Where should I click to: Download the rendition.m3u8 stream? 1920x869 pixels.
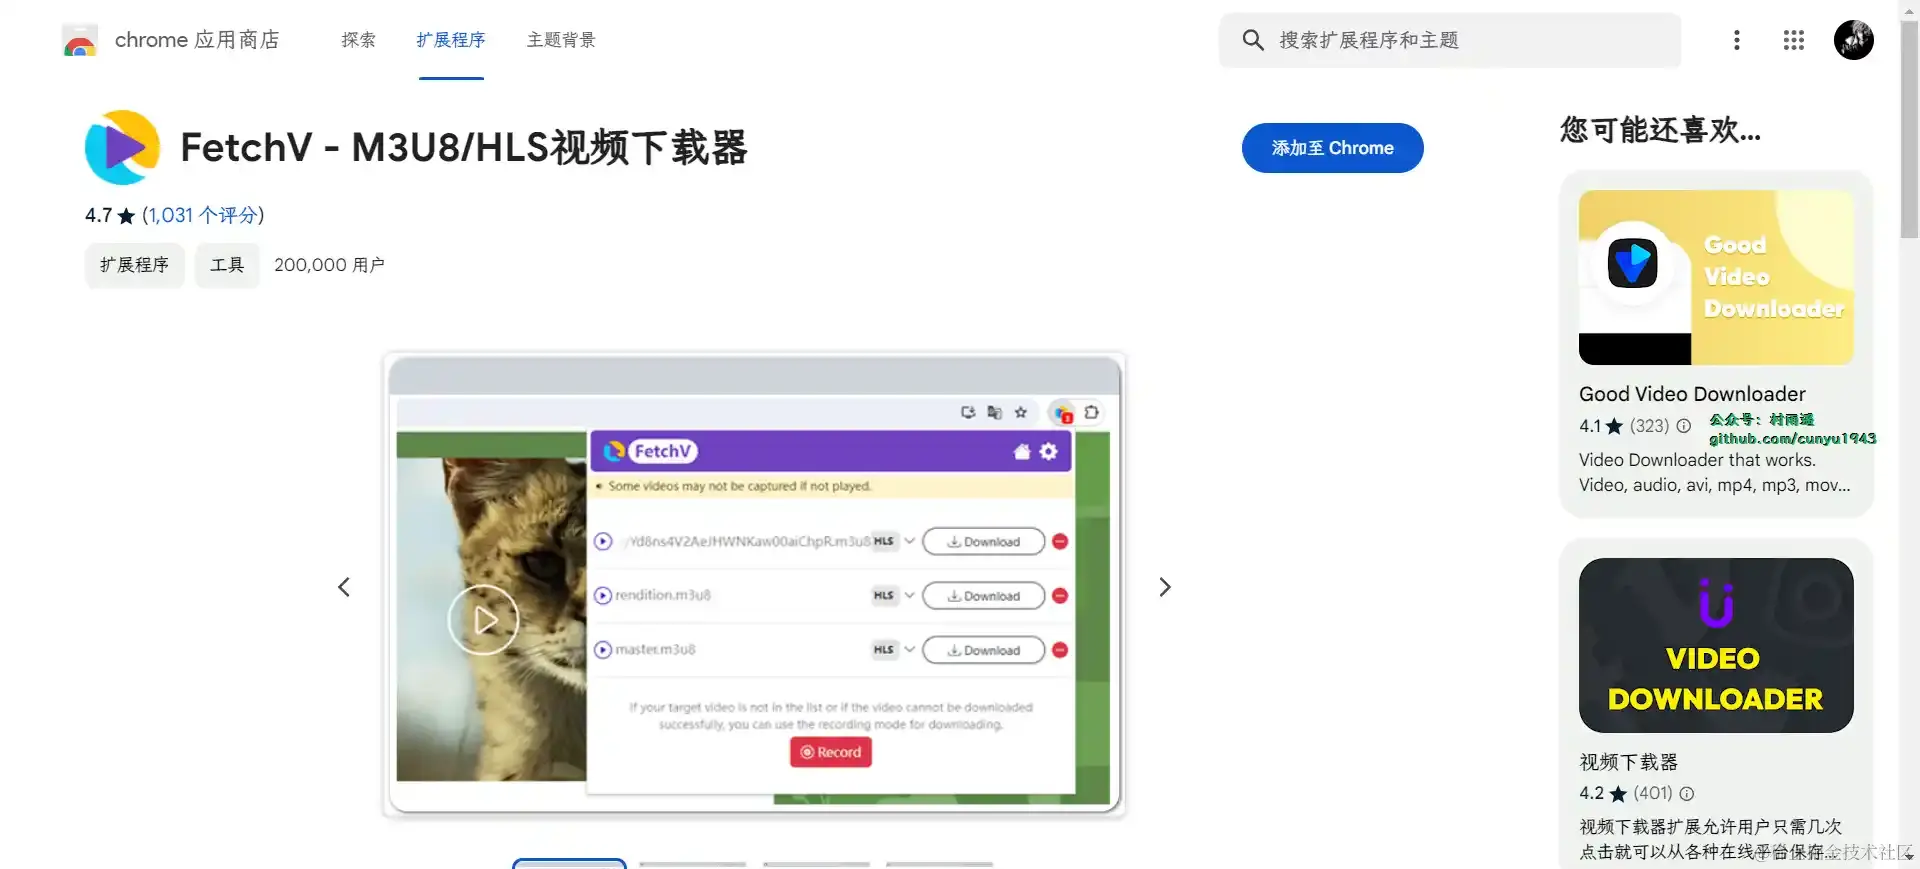click(x=983, y=596)
